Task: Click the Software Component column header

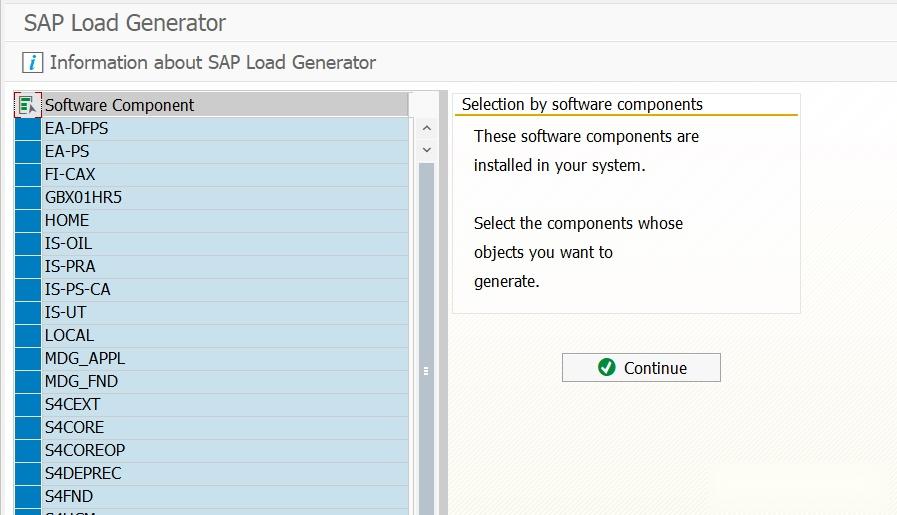Action: click(225, 104)
